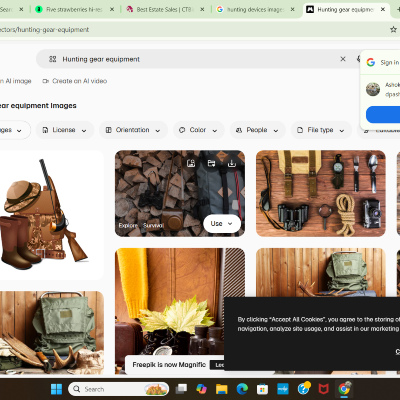Expand the License filter dropdown
Screen dimensions: 400x400
(65, 130)
